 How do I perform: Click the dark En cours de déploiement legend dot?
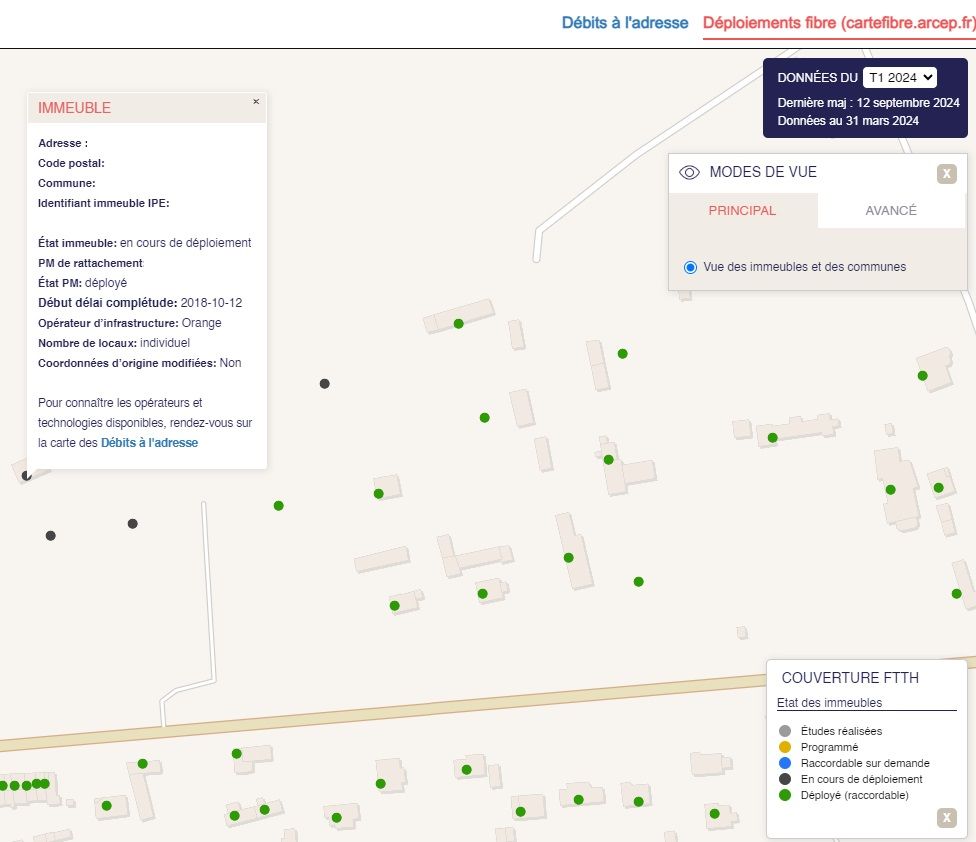pos(785,779)
